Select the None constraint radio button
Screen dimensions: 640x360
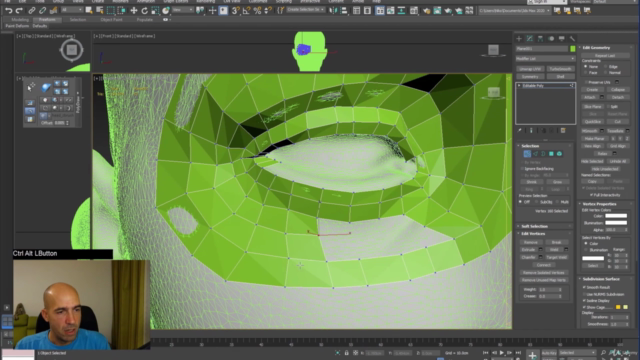586,67
